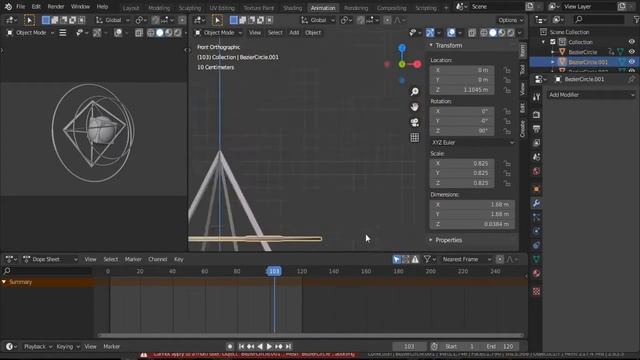Open the Add Modifier dropdown
Screen dimensions: 640x360
(591, 95)
